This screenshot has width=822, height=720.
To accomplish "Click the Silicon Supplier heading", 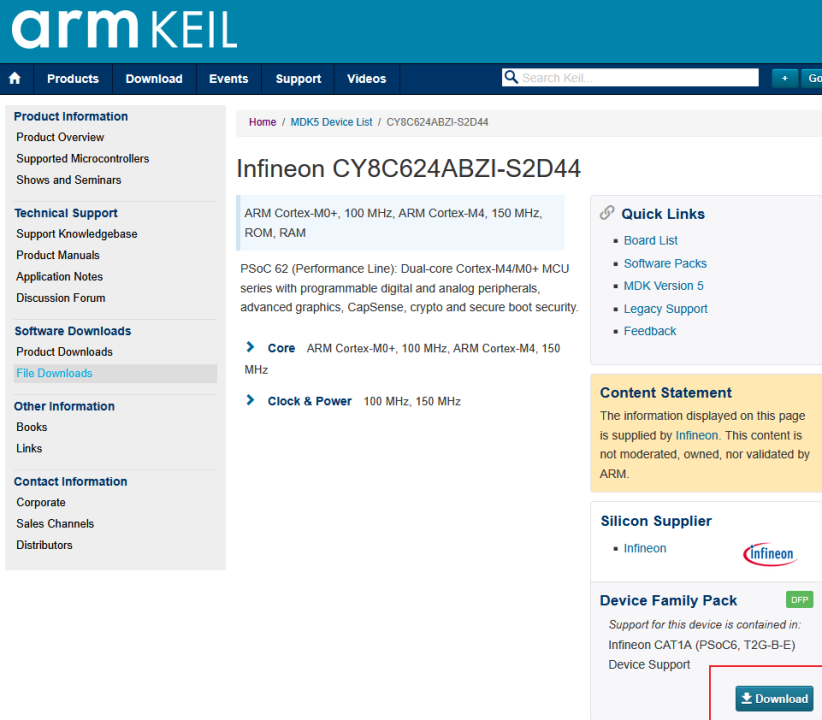I will pyautogui.click(x=656, y=521).
